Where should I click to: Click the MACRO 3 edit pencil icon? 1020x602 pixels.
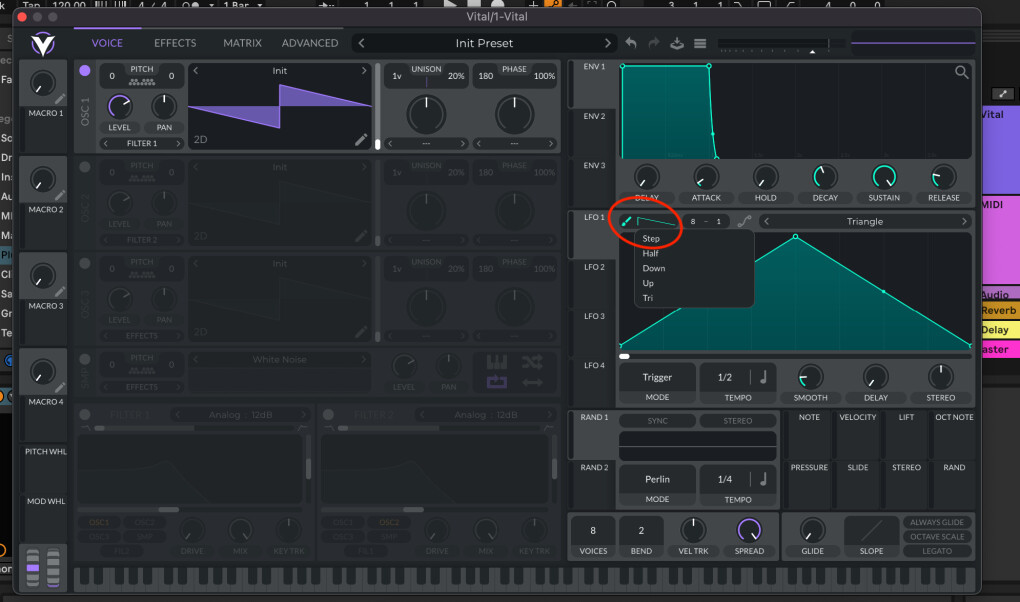click(60, 291)
